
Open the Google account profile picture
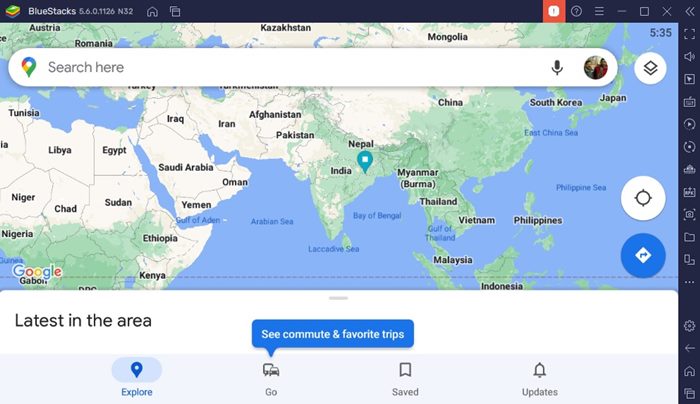click(x=596, y=67)
